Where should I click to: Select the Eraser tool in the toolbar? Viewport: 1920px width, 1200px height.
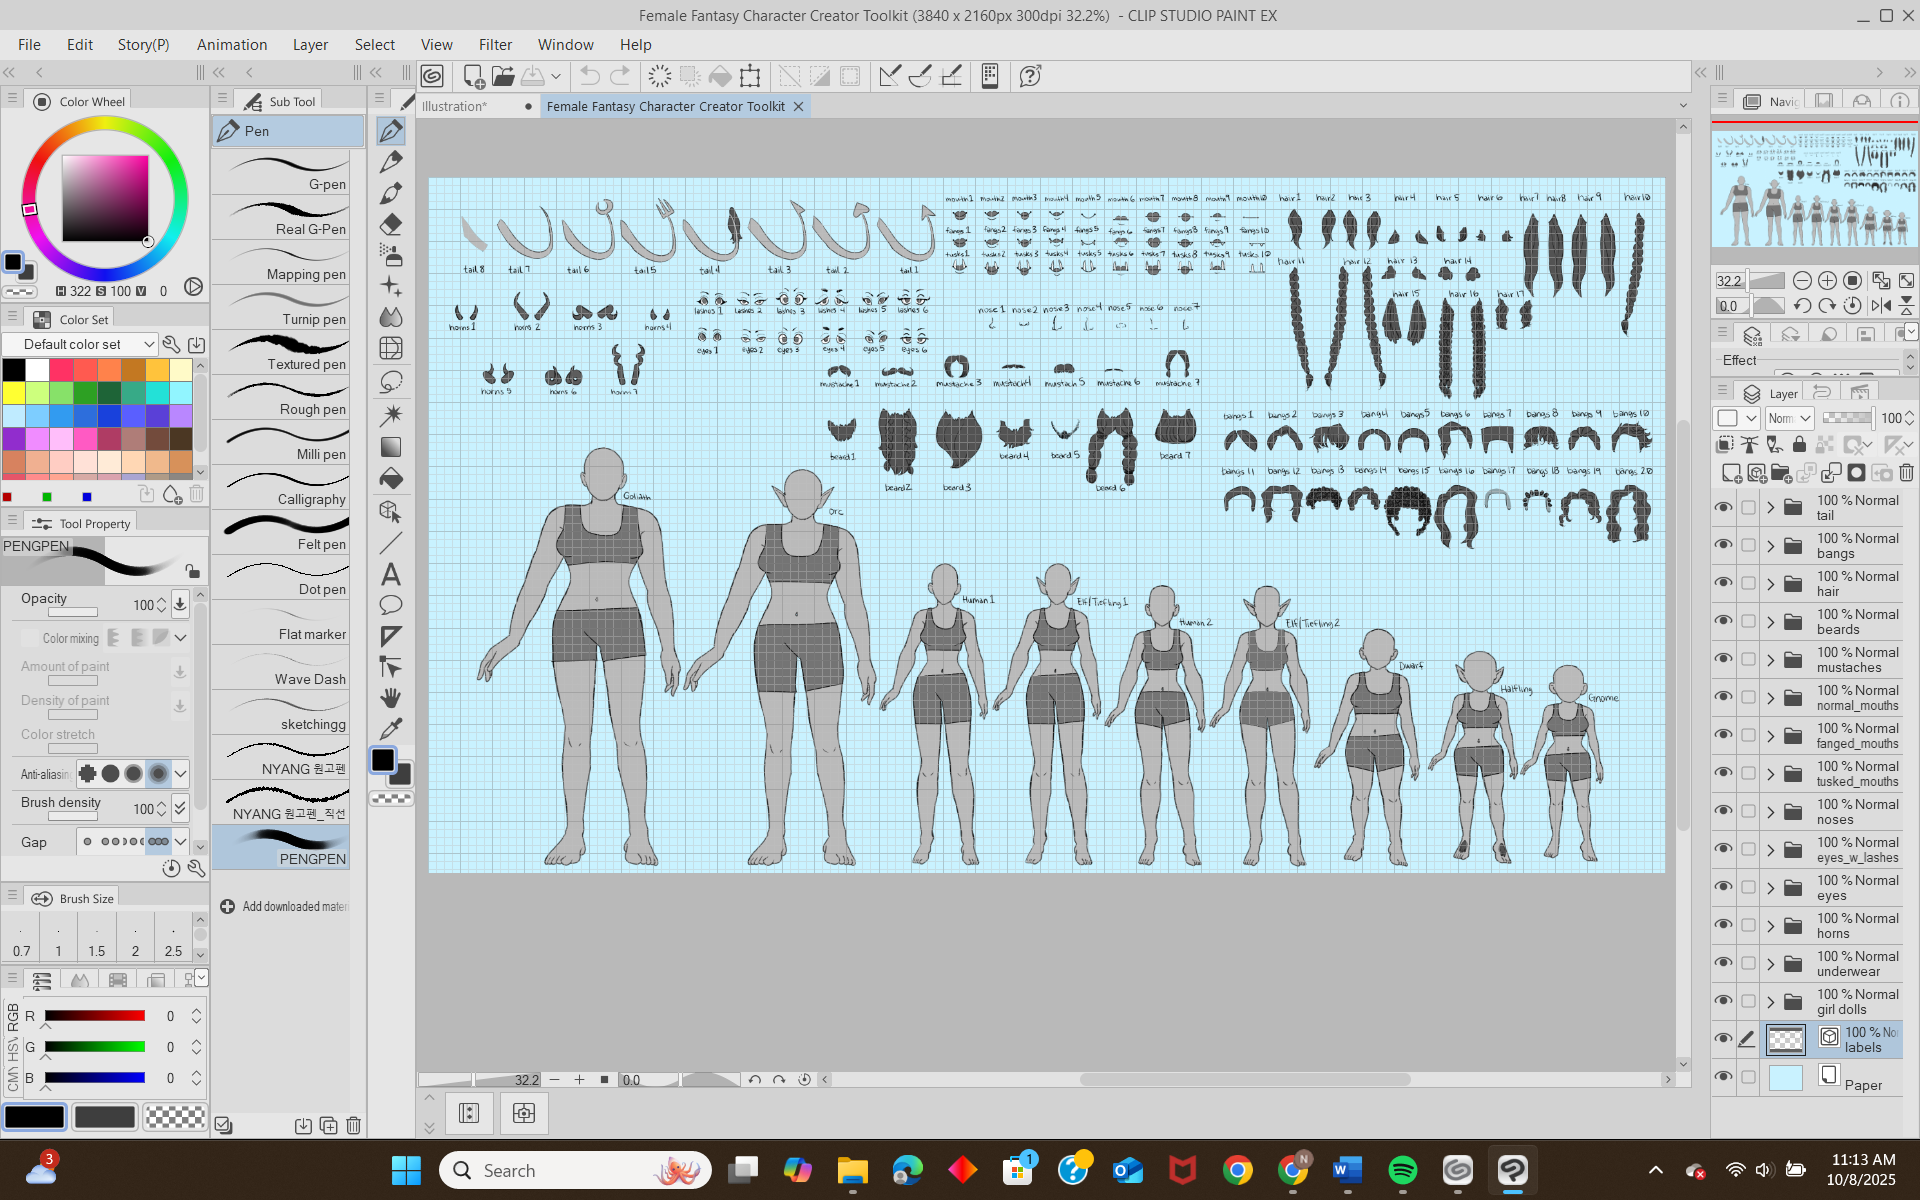coord(391,224)
